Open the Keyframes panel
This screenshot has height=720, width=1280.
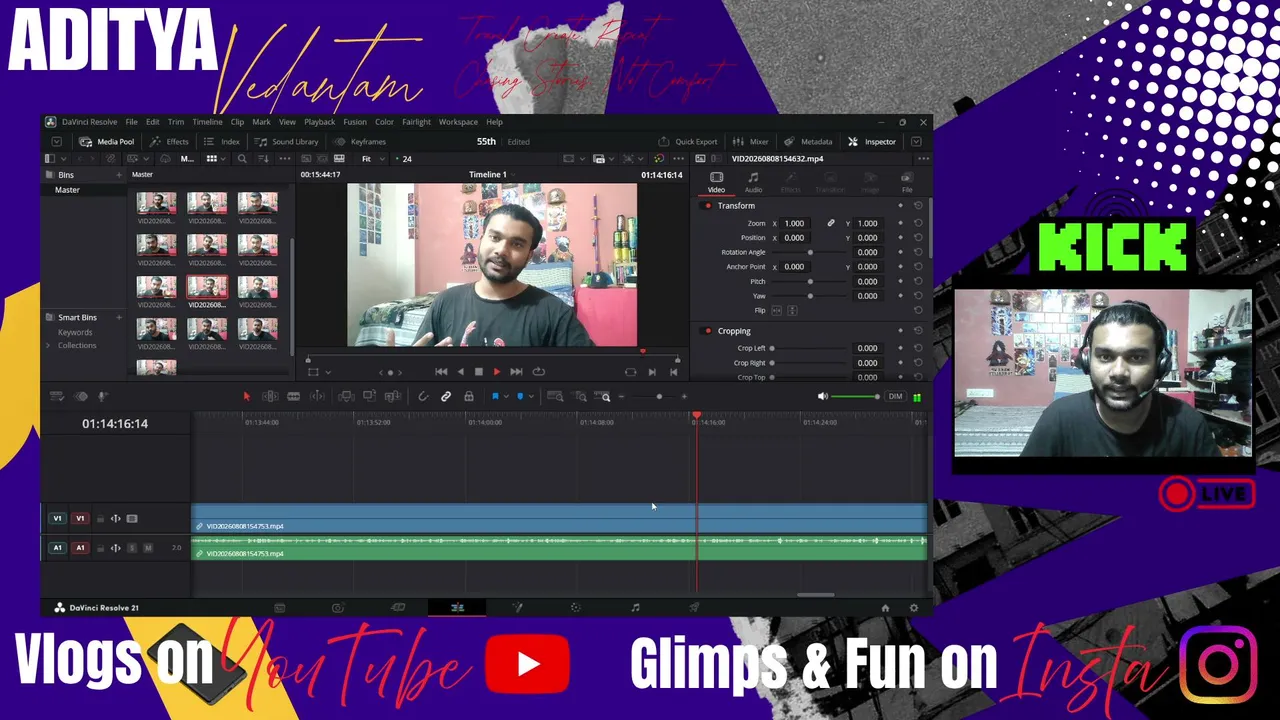(360, 142)
